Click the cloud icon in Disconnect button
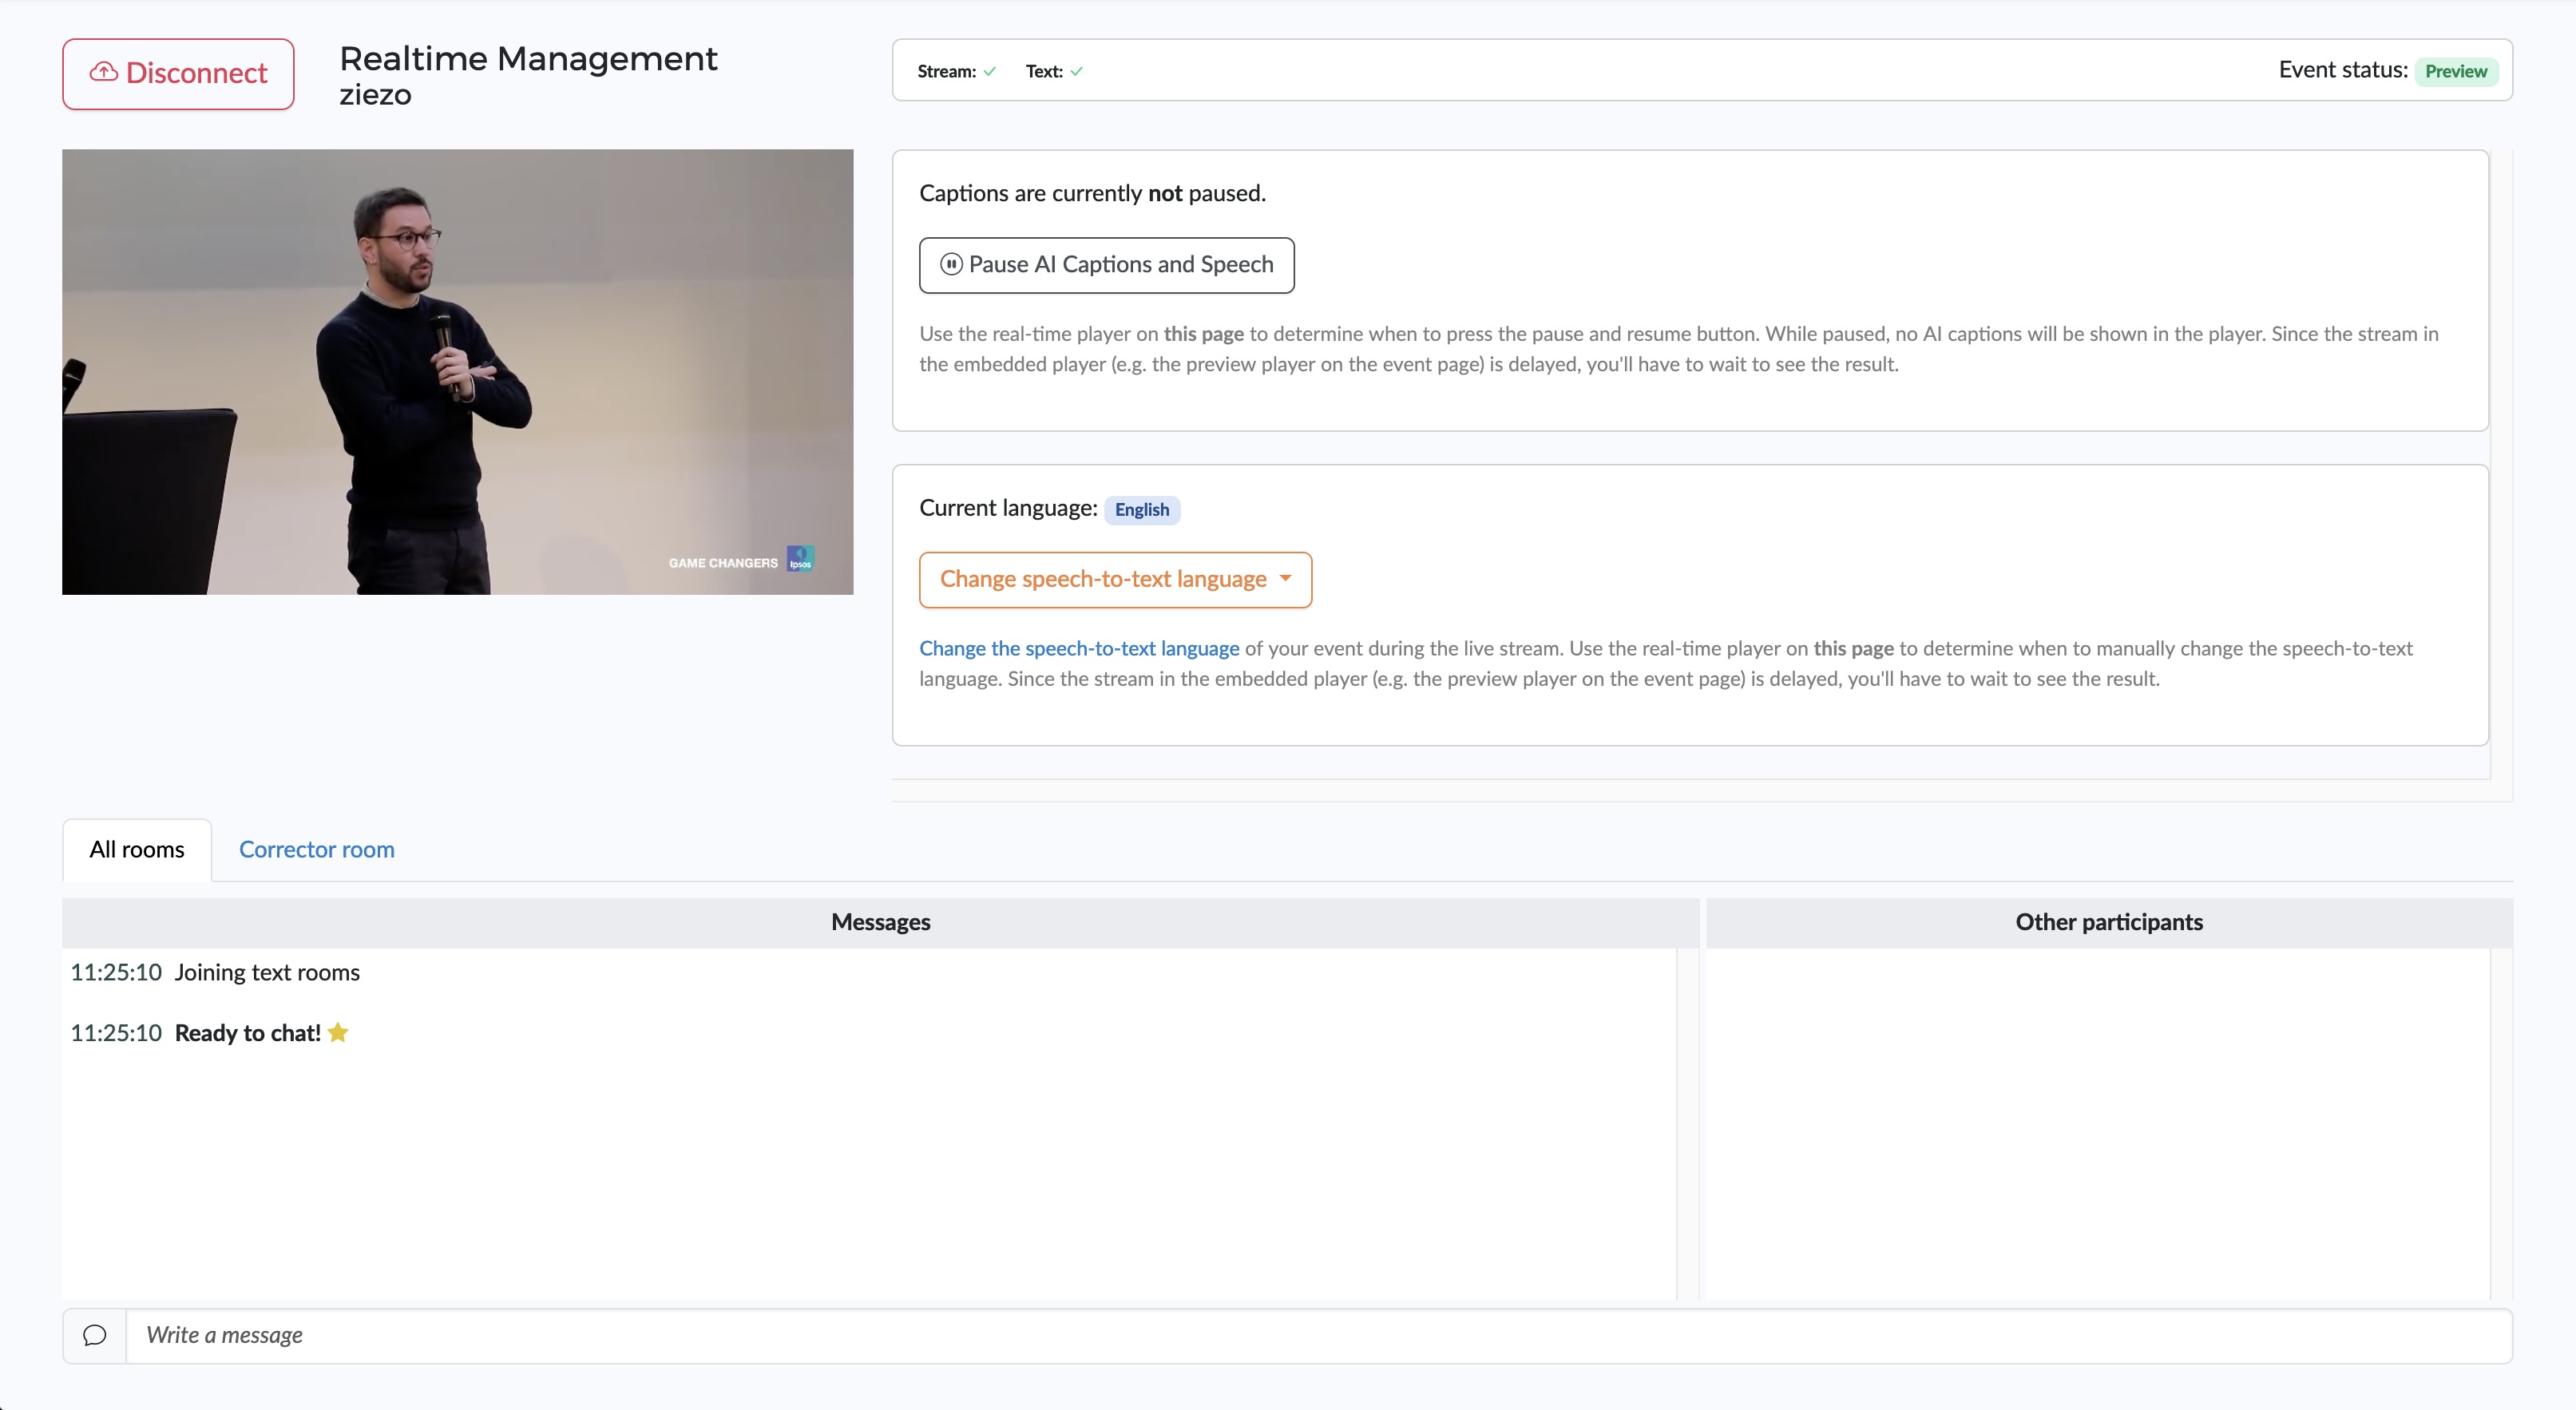 click(104, 73)
